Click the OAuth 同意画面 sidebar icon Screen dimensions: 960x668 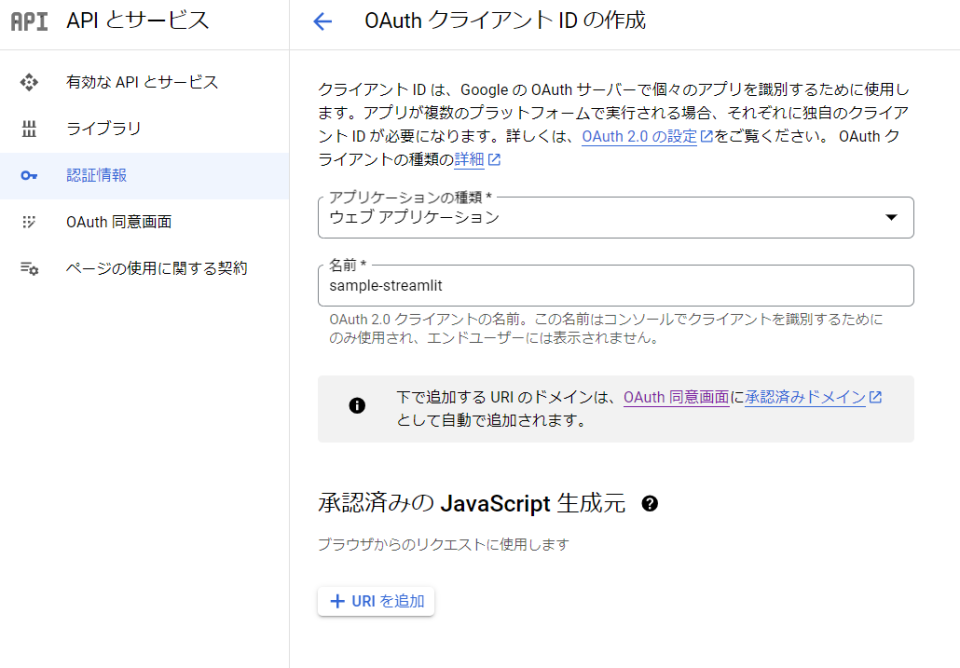(x=29, y=222)
